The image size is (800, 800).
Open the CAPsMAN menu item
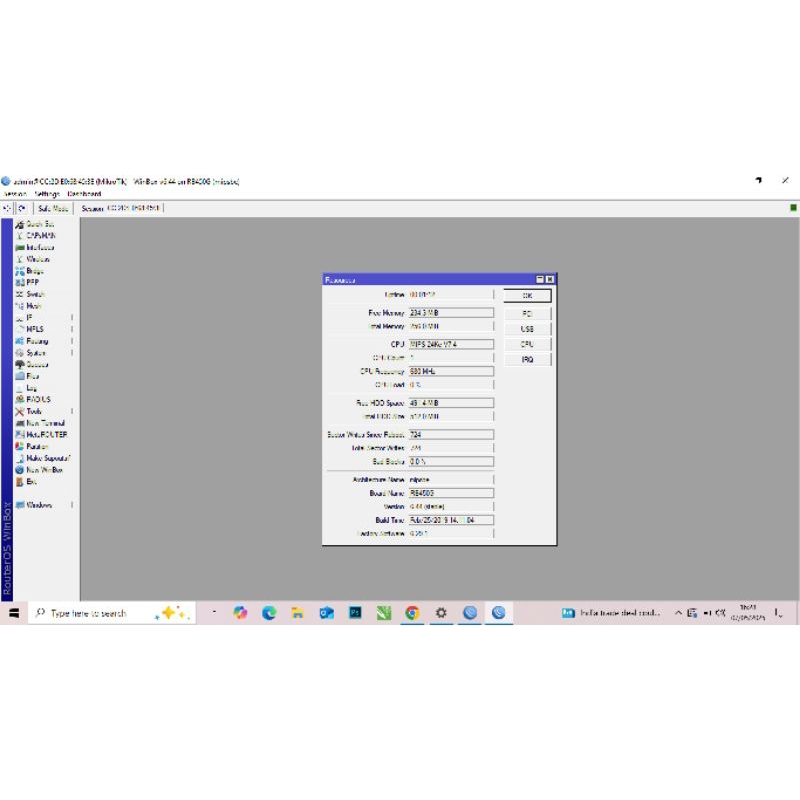(40, 236)
